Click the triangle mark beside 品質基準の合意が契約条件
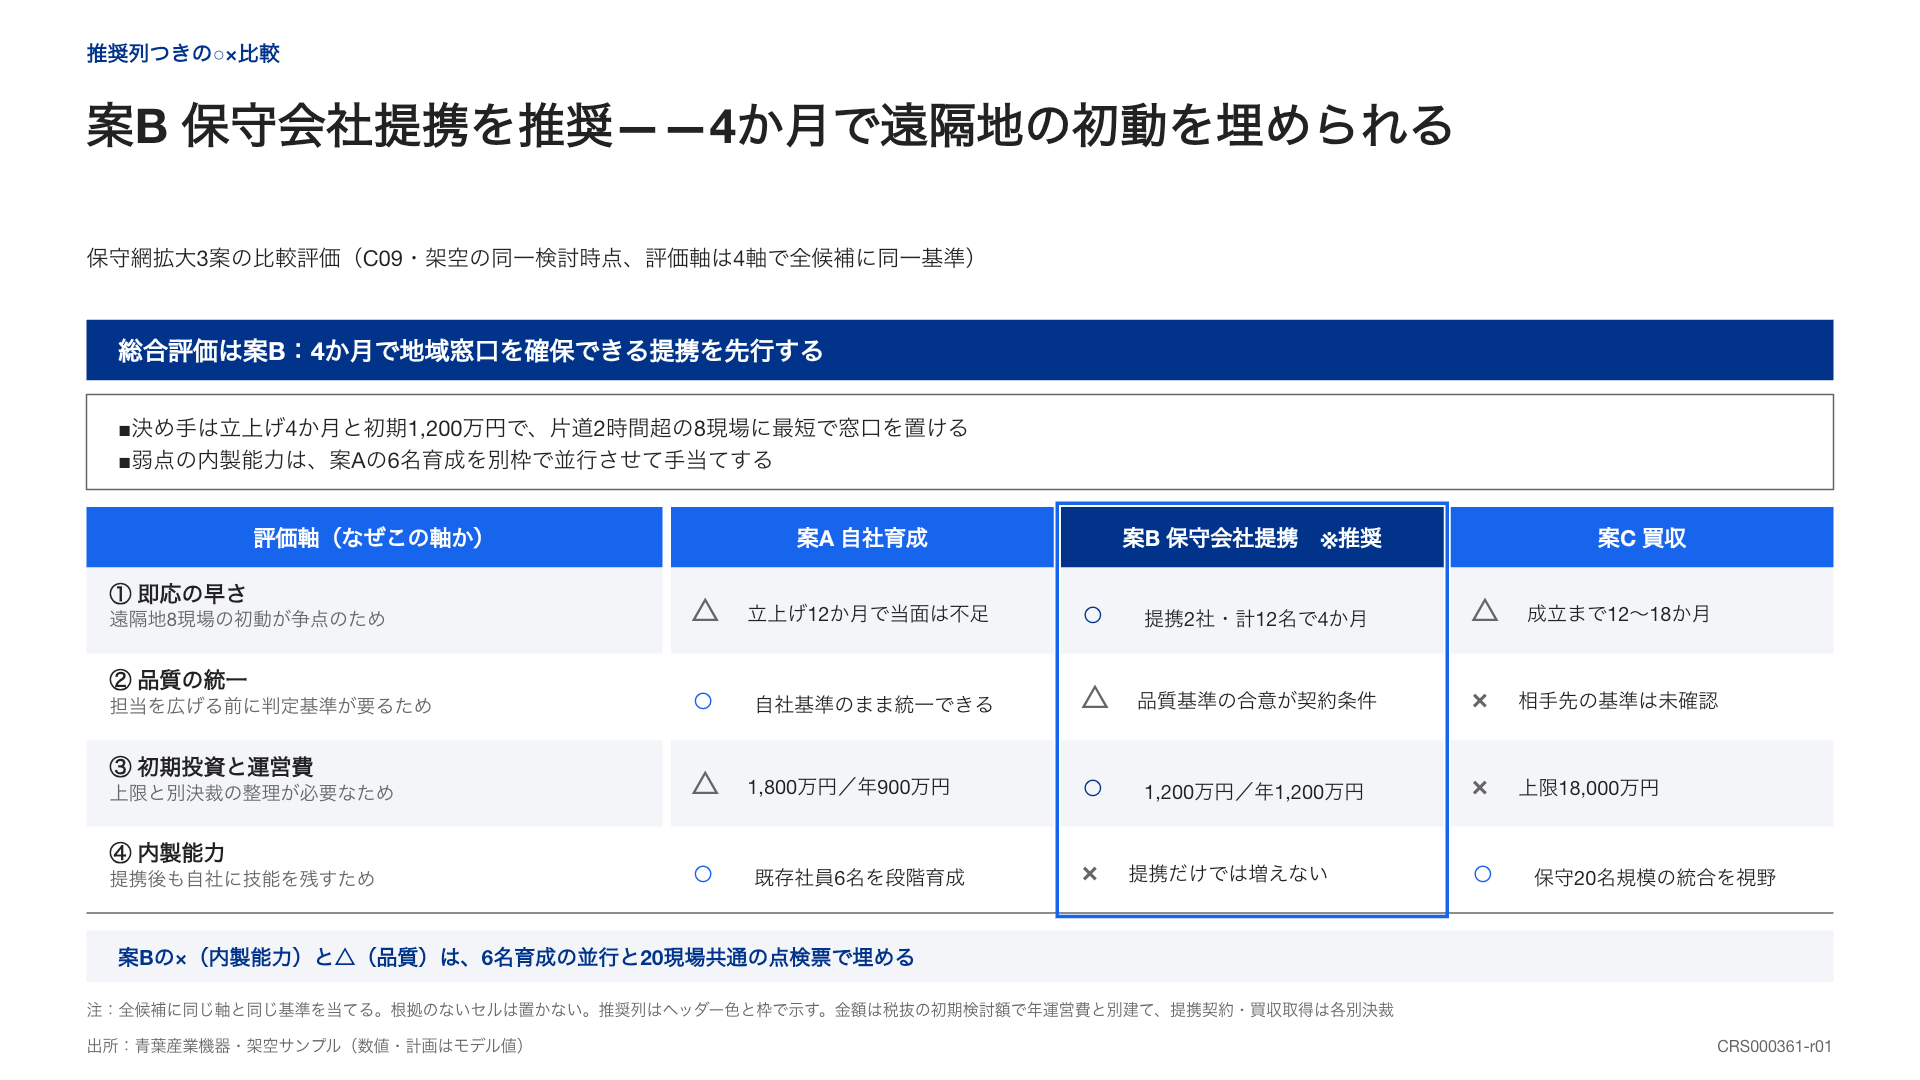This screenshot has width=1920, height=1080. point(1095,697)
